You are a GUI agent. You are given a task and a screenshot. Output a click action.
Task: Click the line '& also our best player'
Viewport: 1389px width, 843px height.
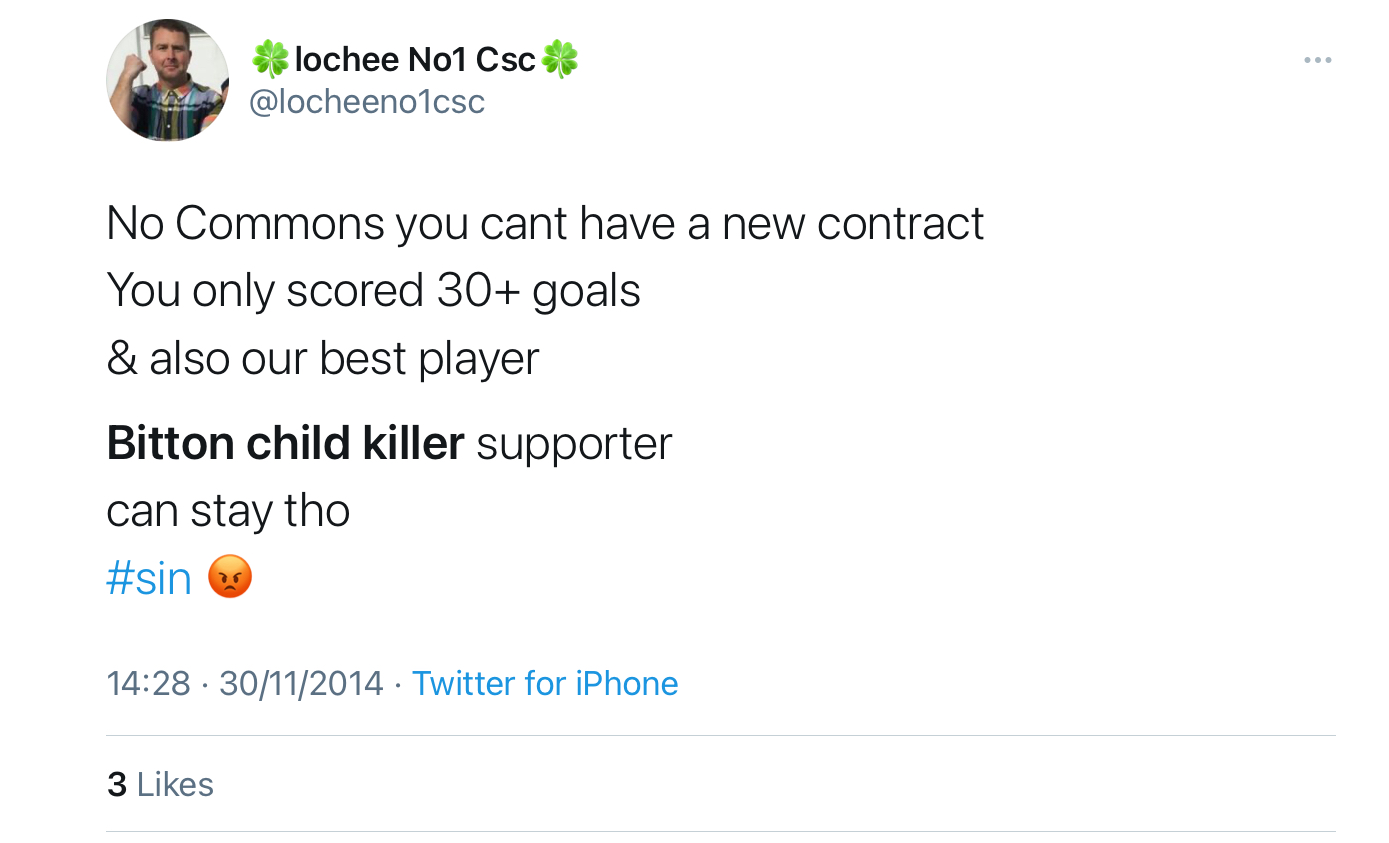click(323, 359)
